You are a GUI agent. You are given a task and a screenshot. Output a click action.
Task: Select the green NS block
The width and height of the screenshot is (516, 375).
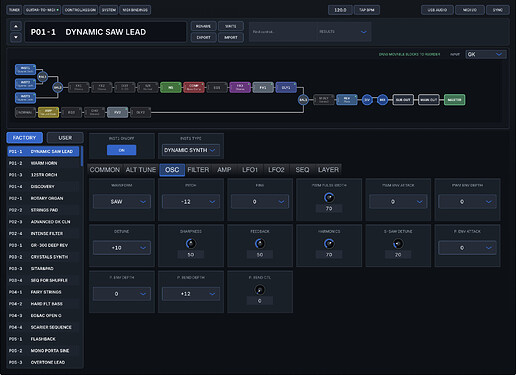pos(171,87)
